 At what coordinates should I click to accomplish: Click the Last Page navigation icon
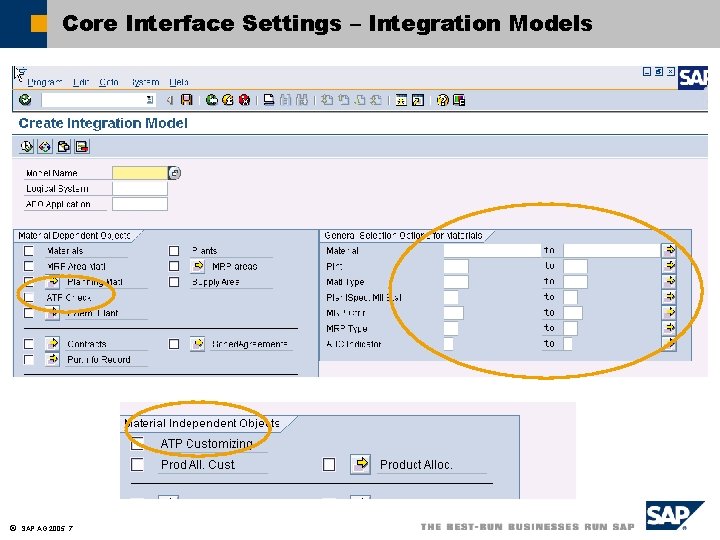pos(376,100)
